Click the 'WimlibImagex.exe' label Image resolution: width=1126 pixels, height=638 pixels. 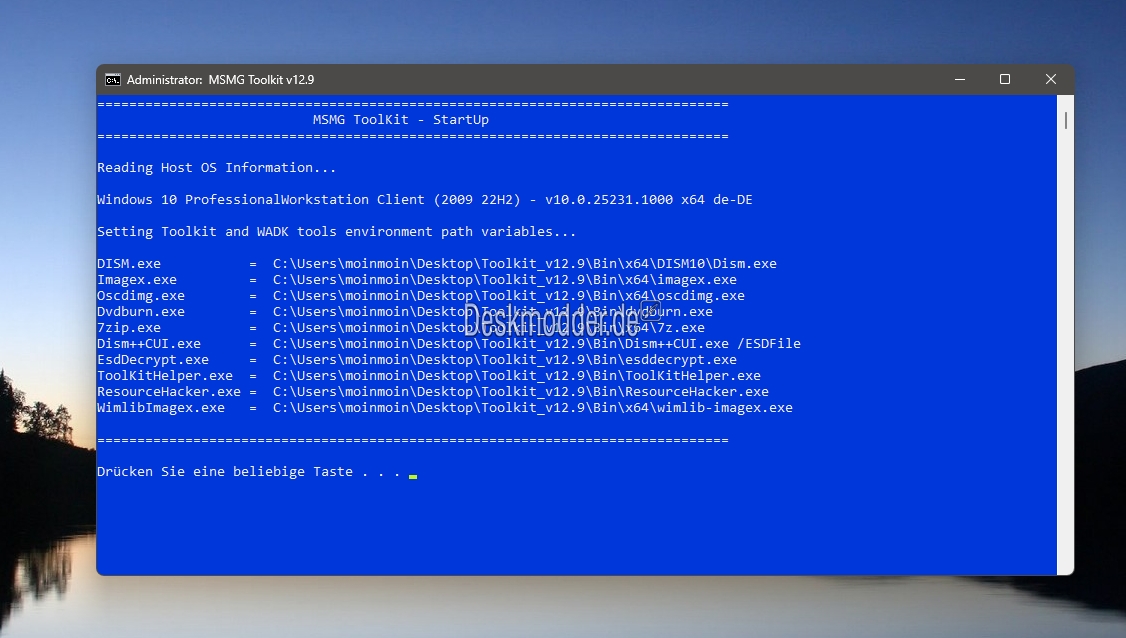click(x=161, y=407)
